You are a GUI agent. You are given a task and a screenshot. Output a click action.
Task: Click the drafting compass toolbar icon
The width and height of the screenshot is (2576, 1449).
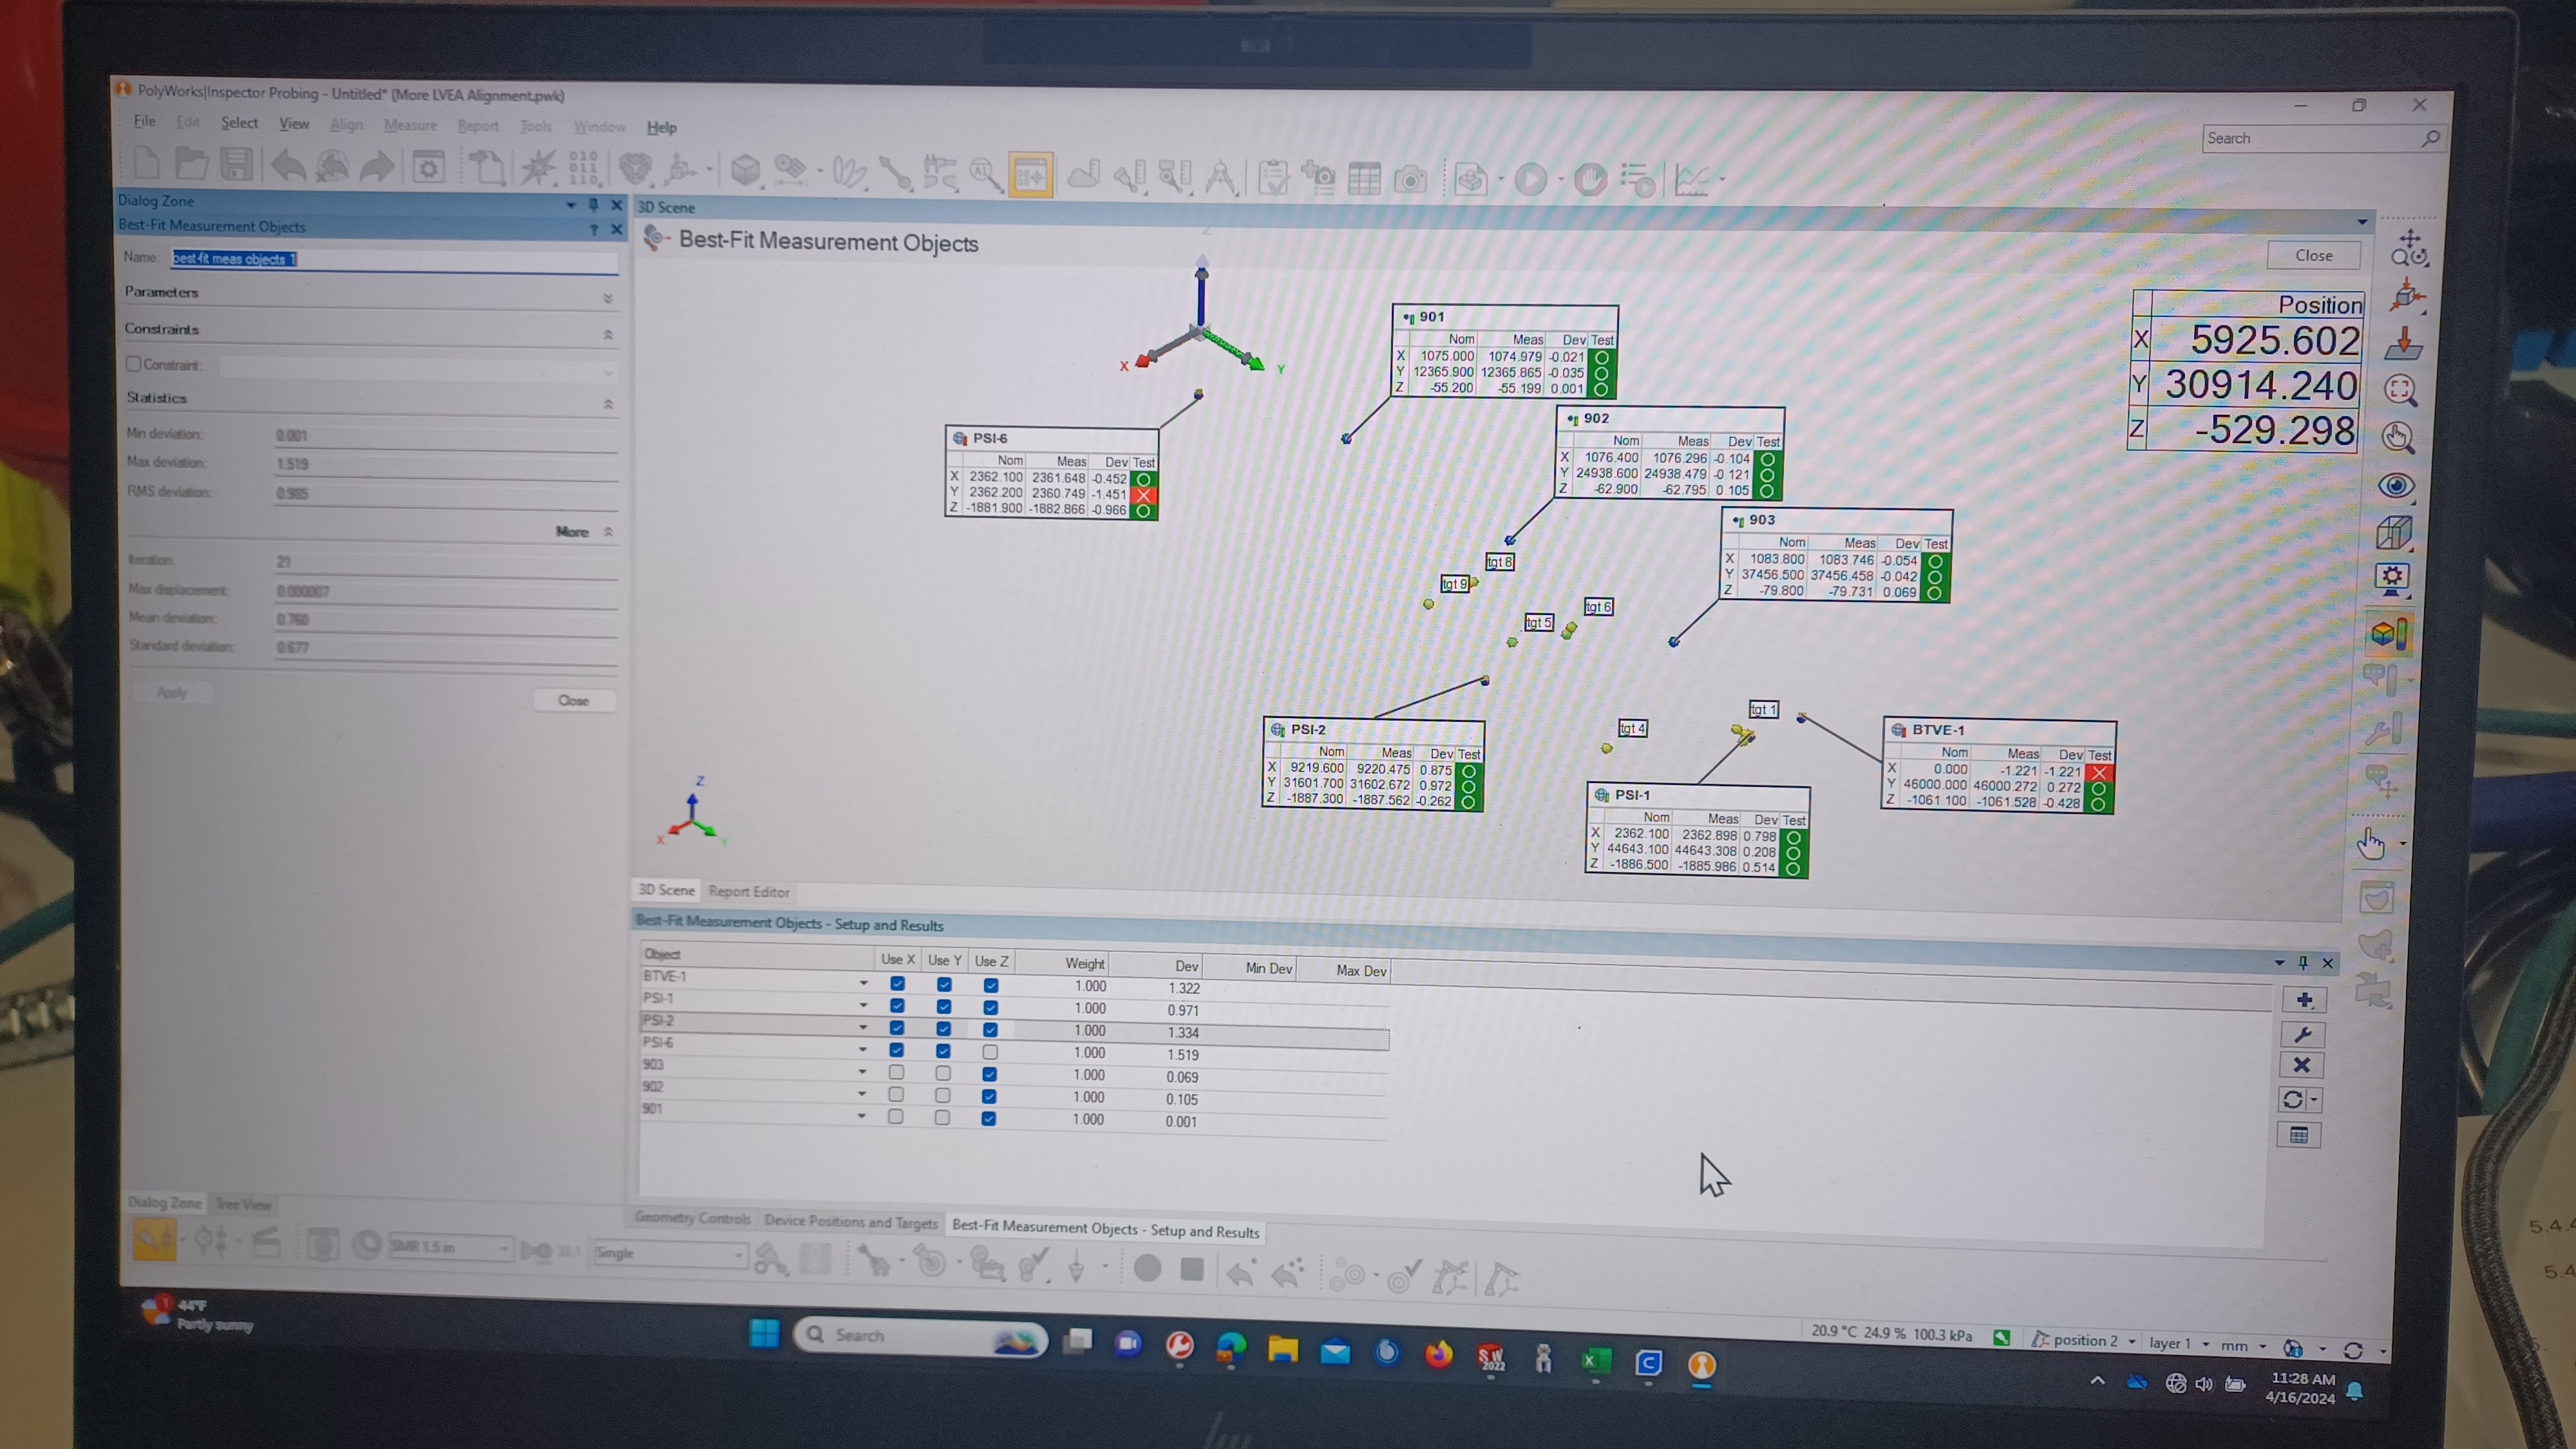1220,178
